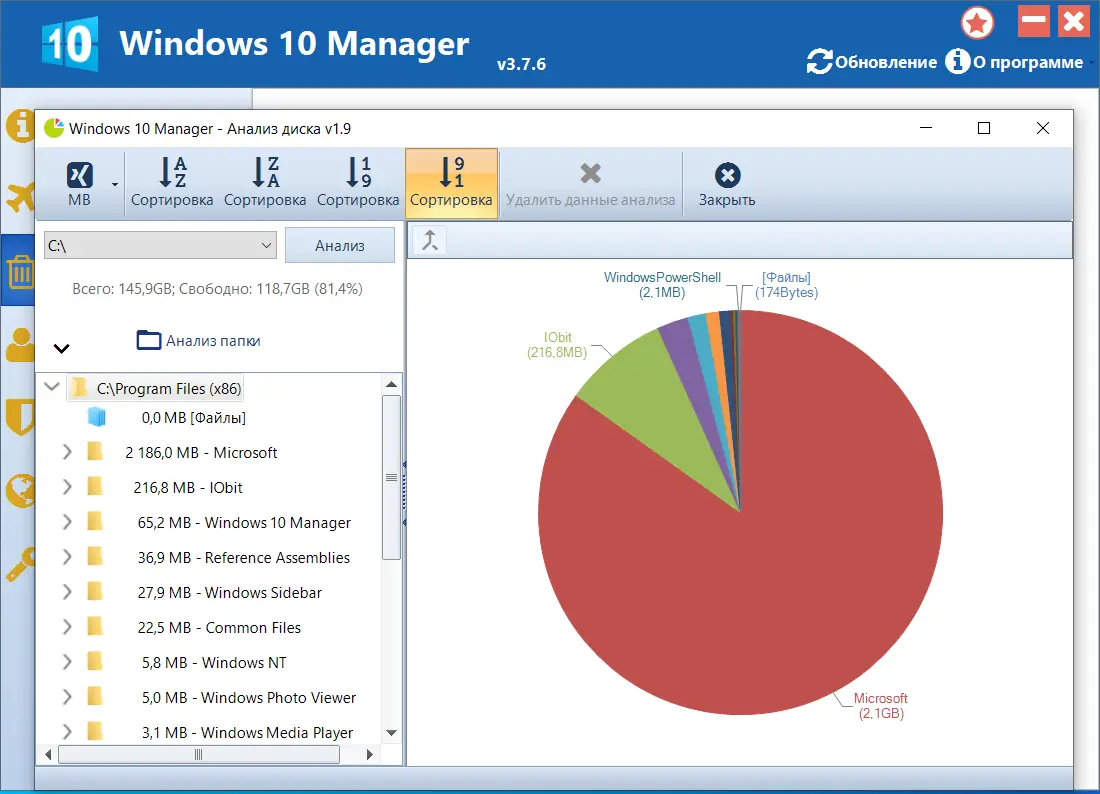Open the Security shield sidebar icon
This screenshot has width=1100, height=794.
click(x=21, y=417)
